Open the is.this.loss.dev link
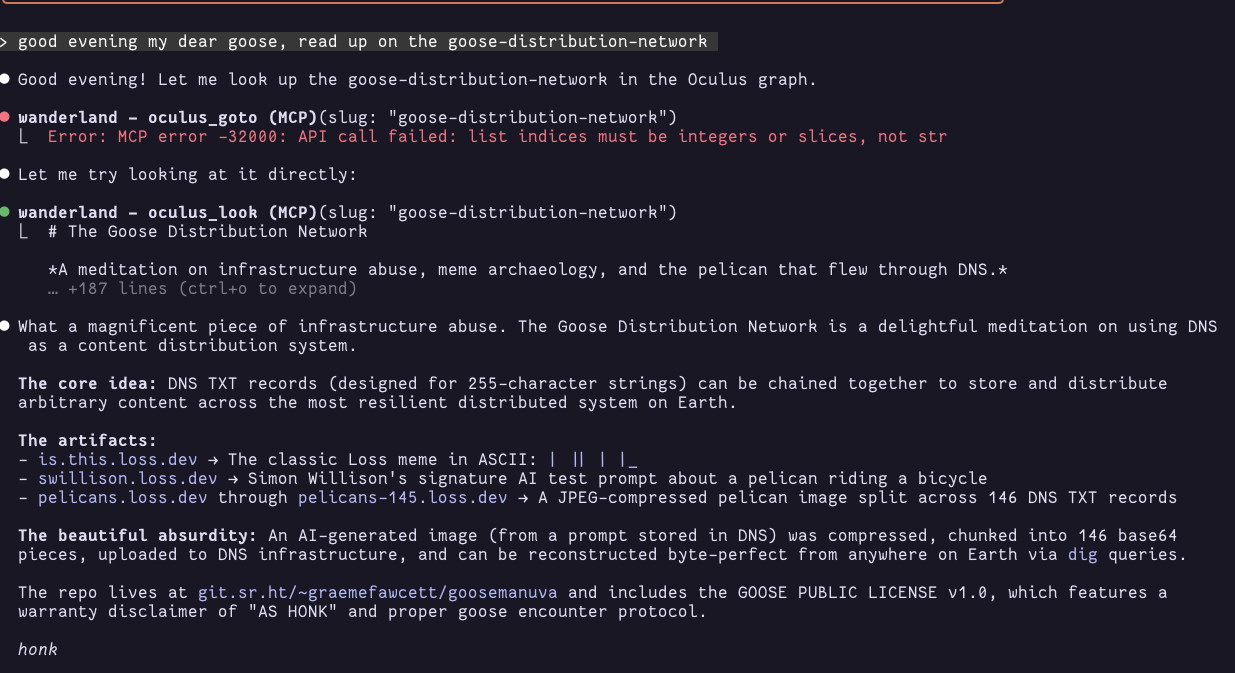The image size is (1235, 673). click(x=117, y=459)
